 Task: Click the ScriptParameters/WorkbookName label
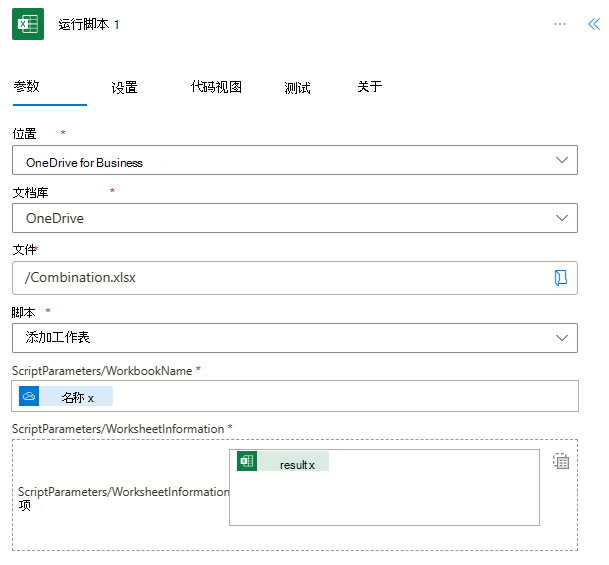102,371
